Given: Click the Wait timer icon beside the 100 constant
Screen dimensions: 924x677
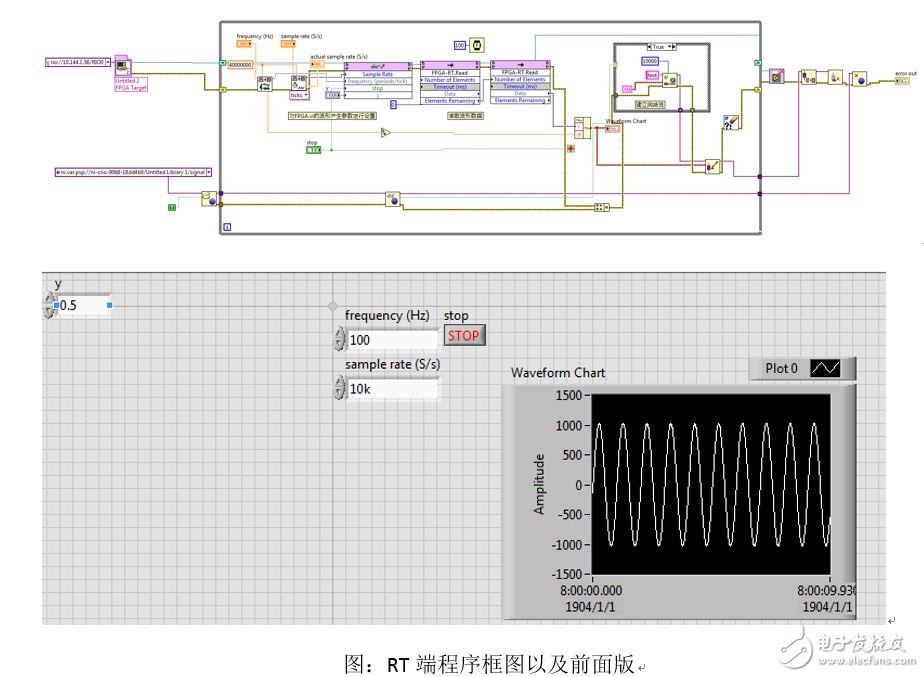Looking at the screenshot, I should 476,44.
